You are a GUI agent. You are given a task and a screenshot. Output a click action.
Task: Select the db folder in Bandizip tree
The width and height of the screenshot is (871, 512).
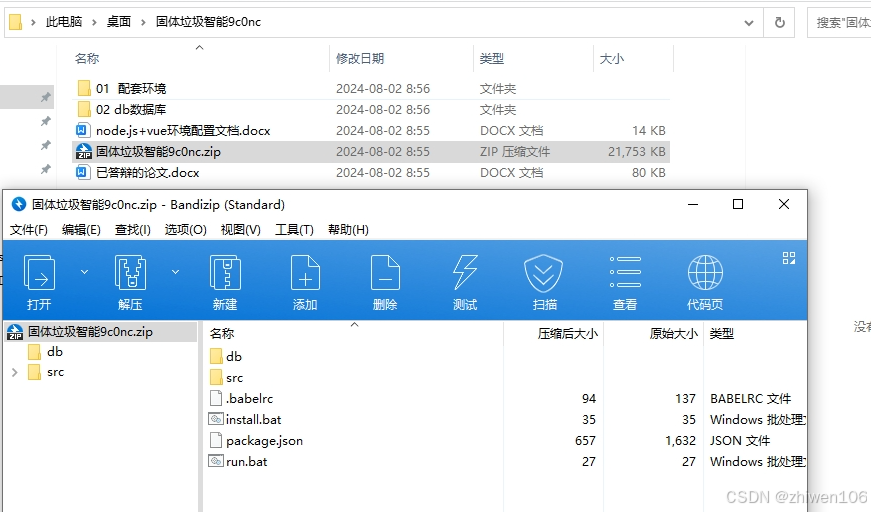[54, 352]
